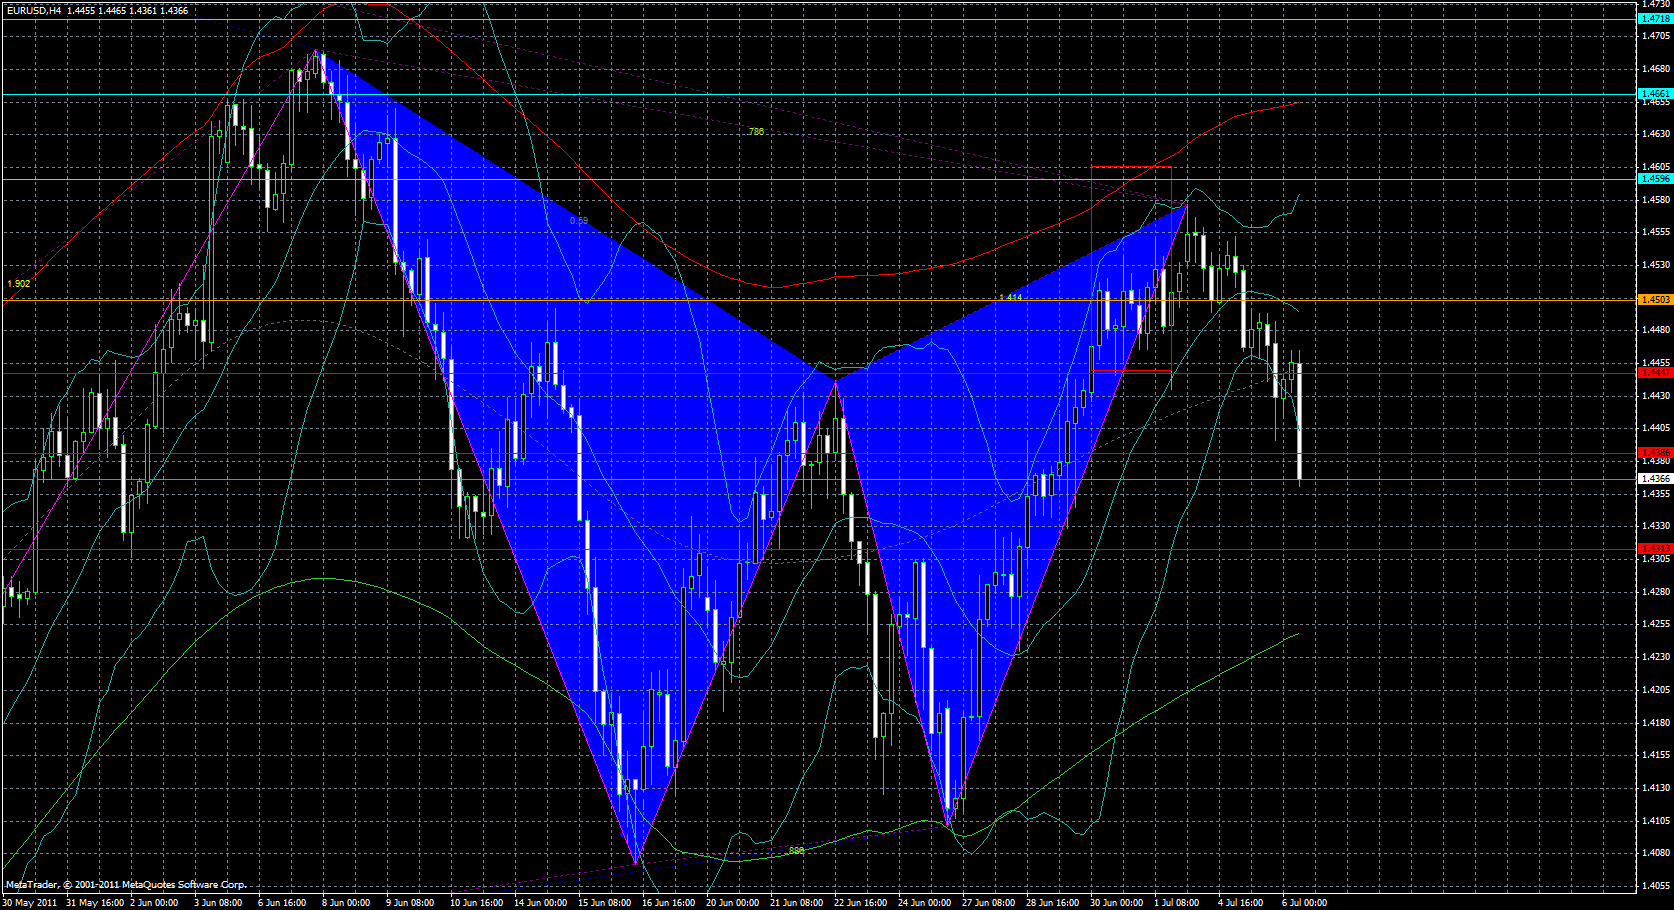The height and width of the screenshot is (910, 1674).
Task: Click the 31 May 16:00 time label
Action: tap(95, 903)
